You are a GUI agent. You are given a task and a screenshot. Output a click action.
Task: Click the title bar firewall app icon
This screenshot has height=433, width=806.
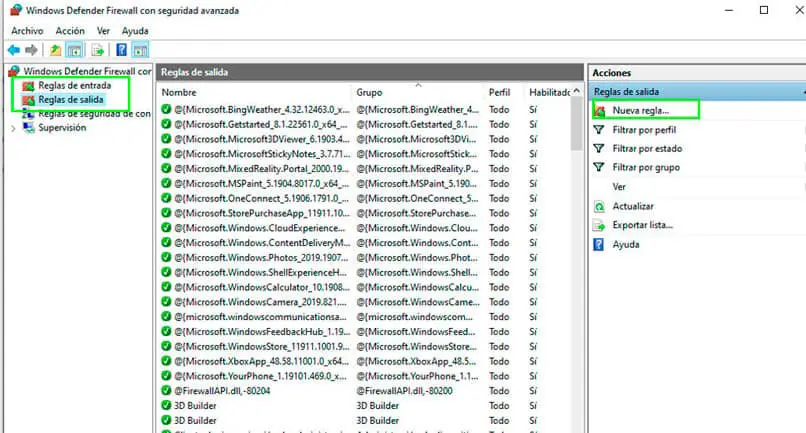15,10
